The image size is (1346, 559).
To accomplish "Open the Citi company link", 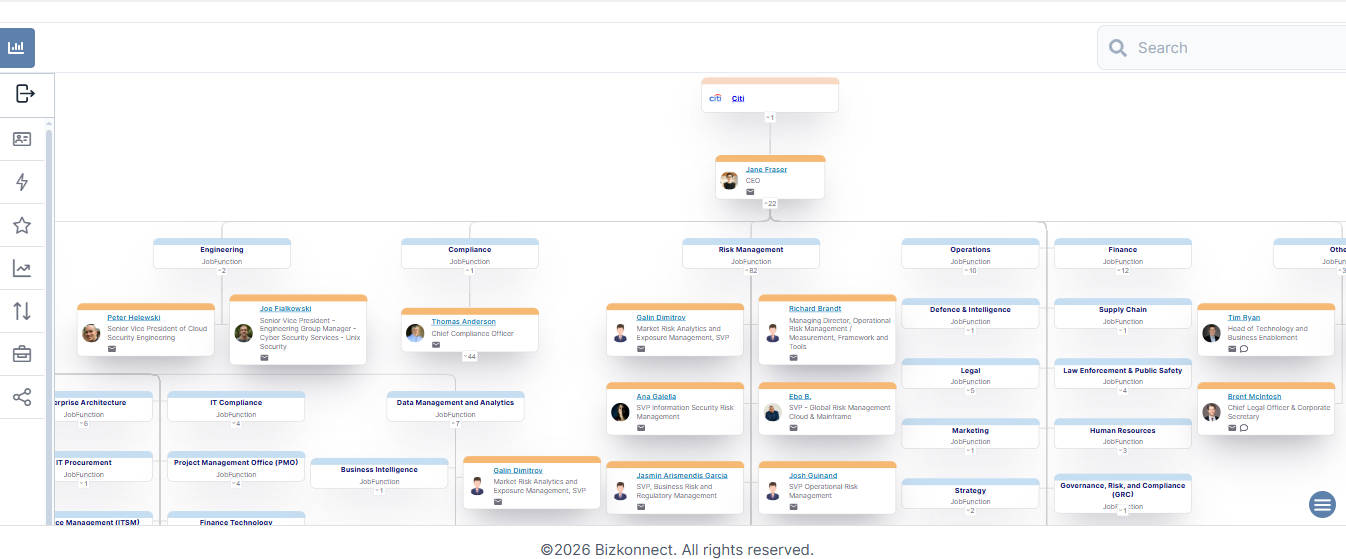I will point(738,98).
